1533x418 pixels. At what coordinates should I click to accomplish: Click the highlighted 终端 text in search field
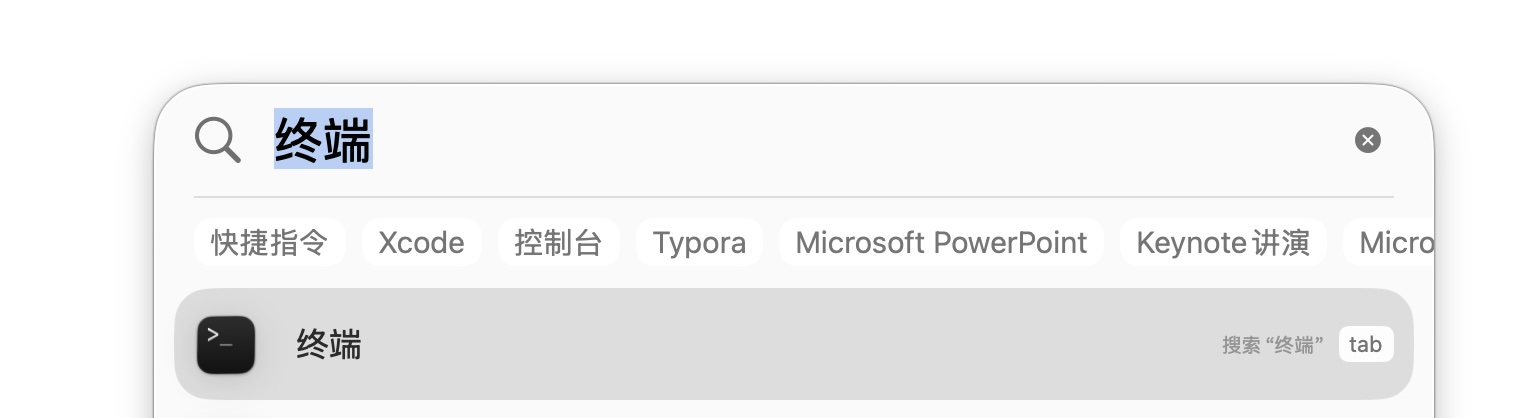tap(323, 139)
